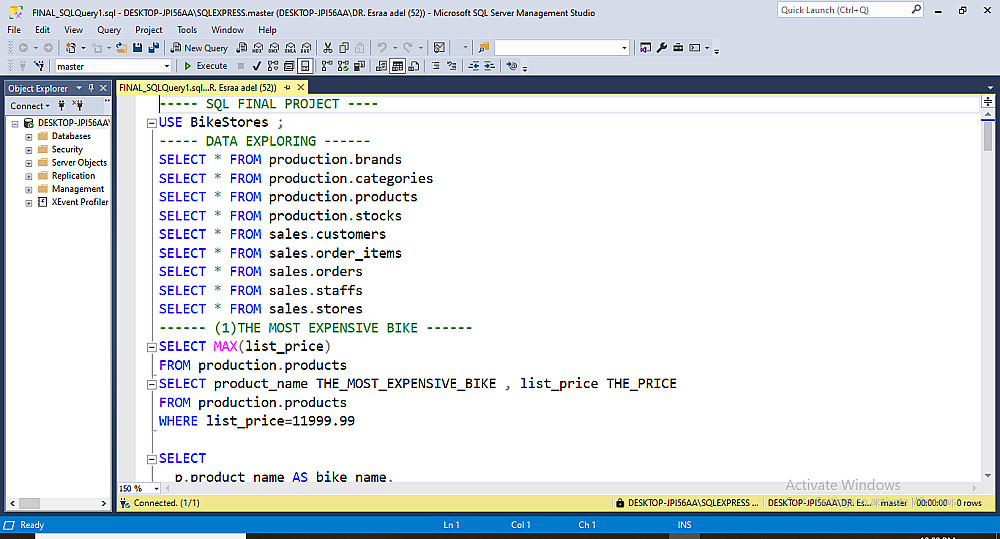Click the Change Connection icon

click(x=40, y=66)
